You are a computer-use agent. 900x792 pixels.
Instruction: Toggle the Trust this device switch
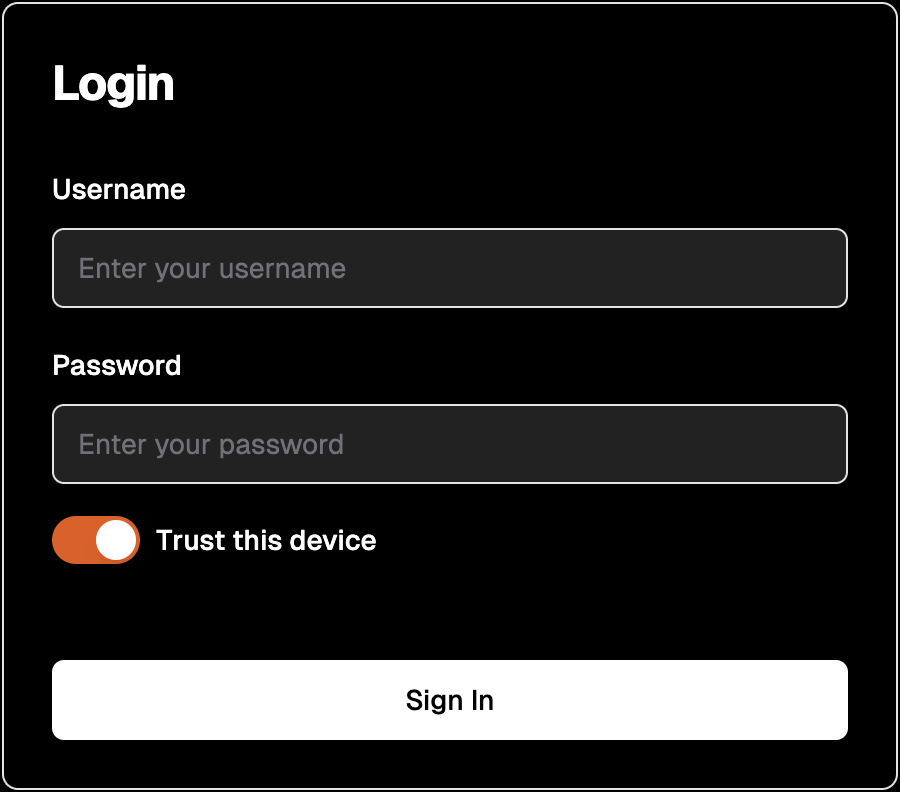click(x=96, y=540)
